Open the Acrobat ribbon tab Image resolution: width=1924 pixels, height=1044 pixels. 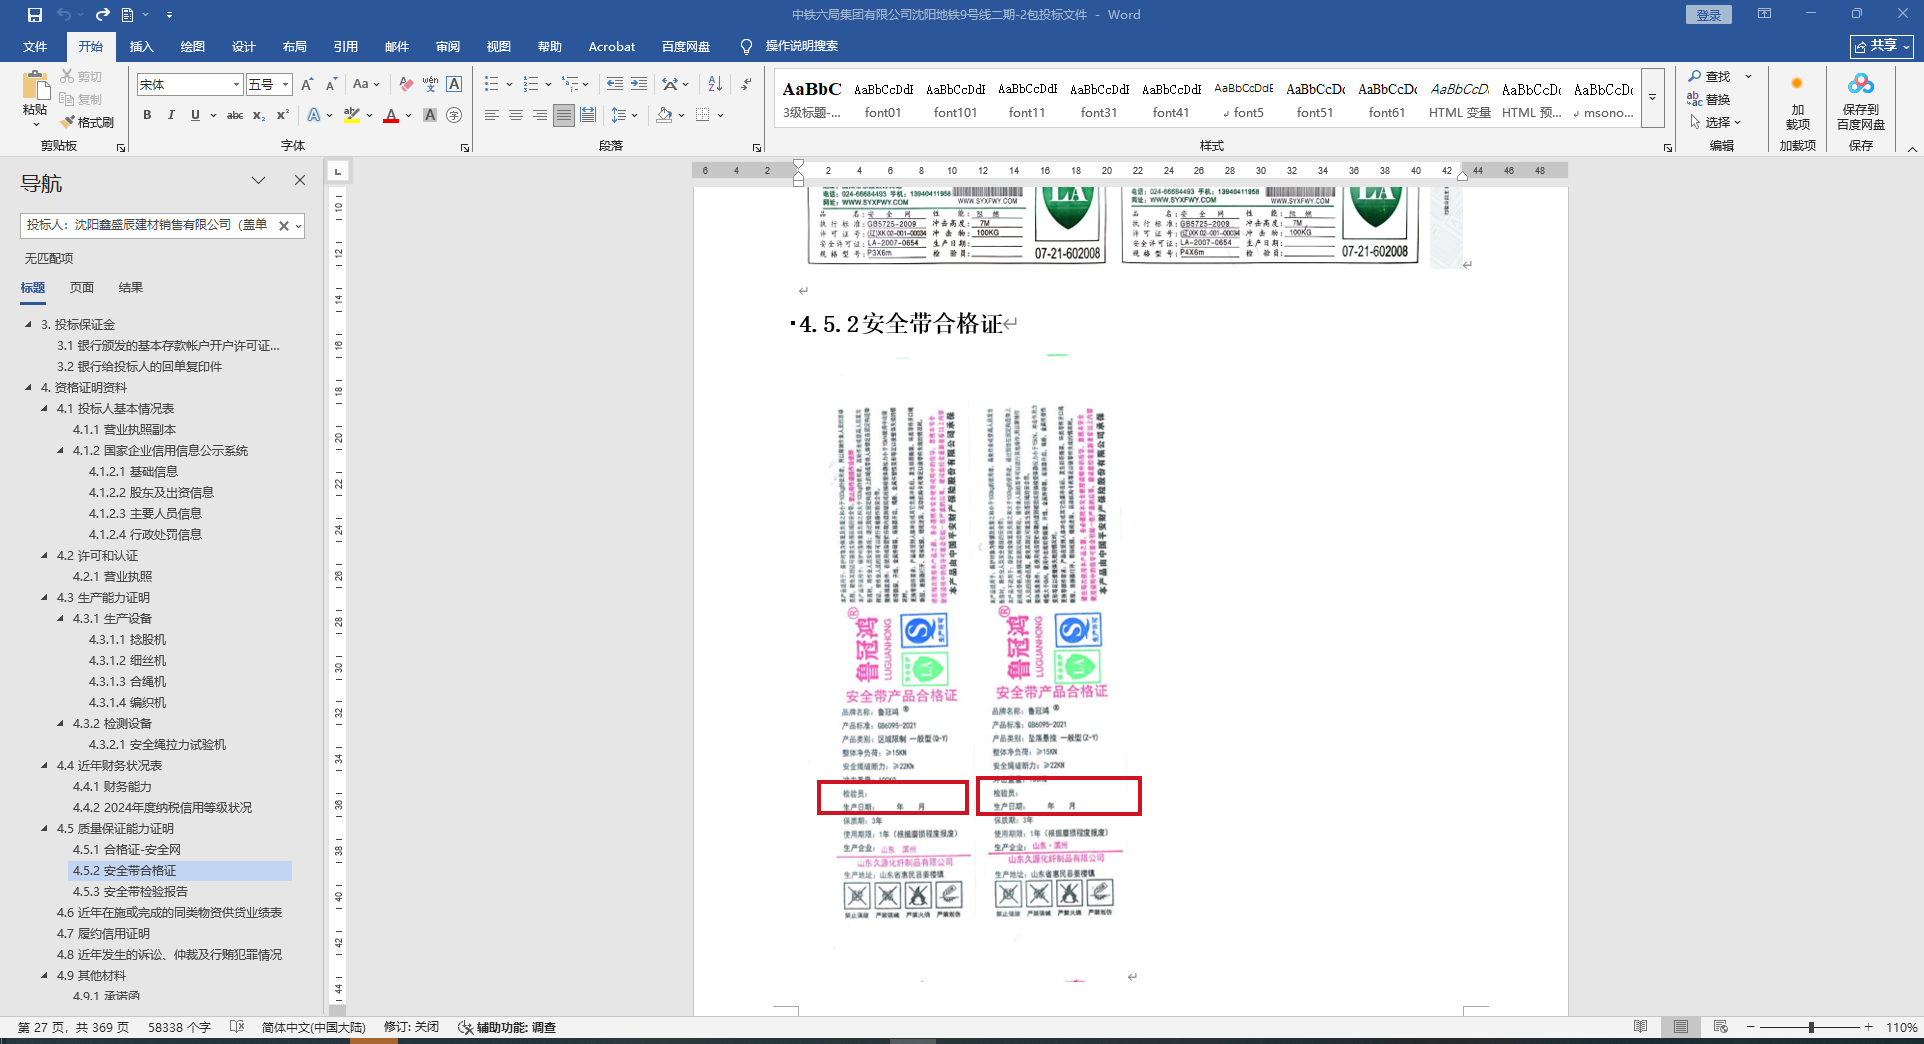(611, 46)
